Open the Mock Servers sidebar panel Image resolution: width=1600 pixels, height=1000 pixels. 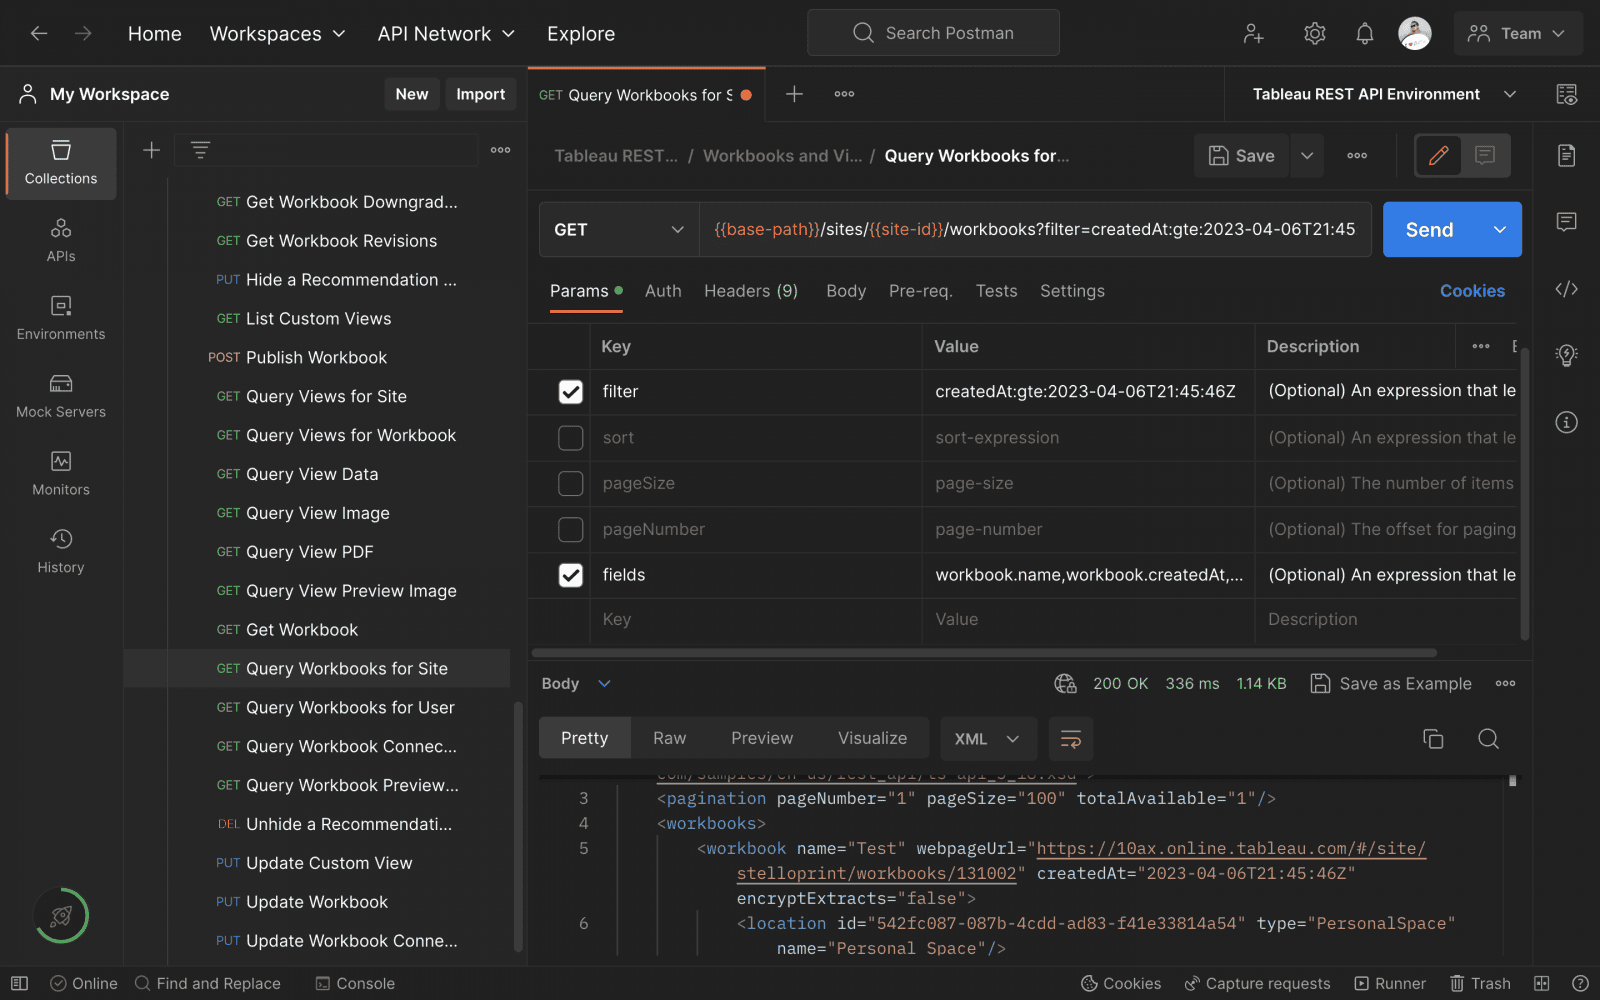pos(61,396)
